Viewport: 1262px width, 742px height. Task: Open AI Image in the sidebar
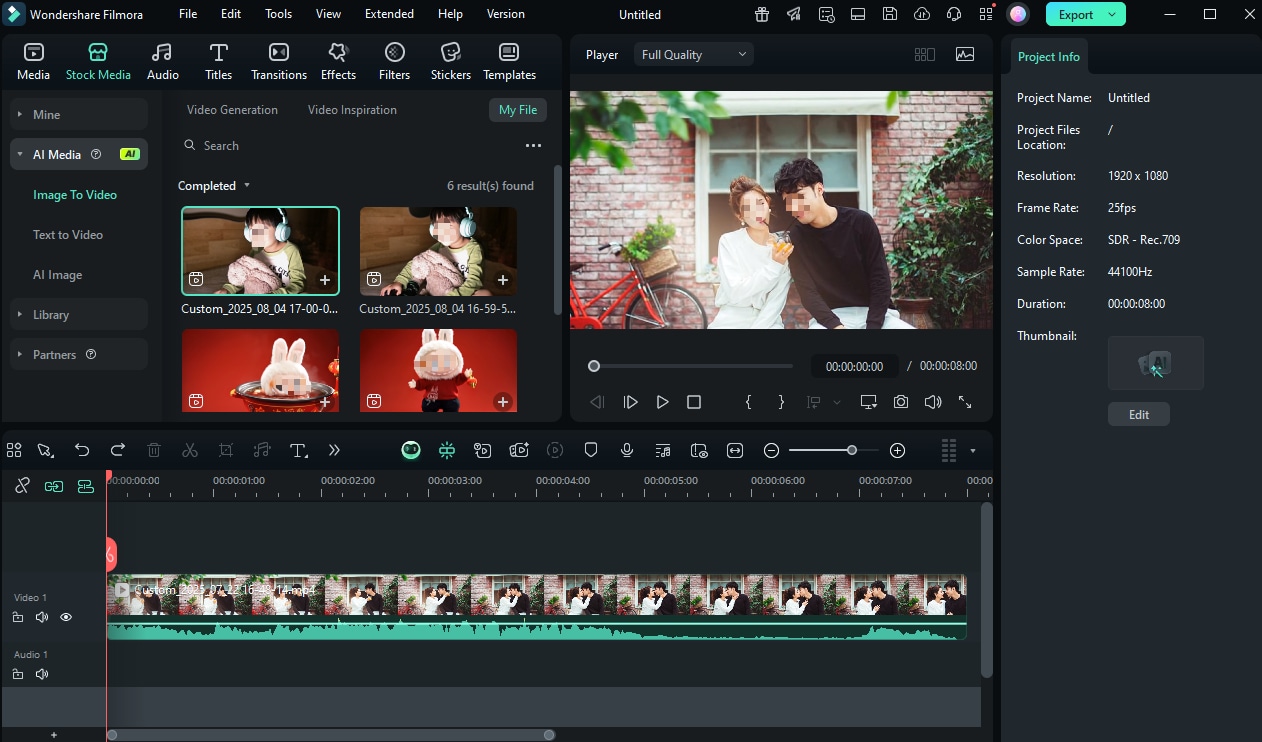pos(58,275)
